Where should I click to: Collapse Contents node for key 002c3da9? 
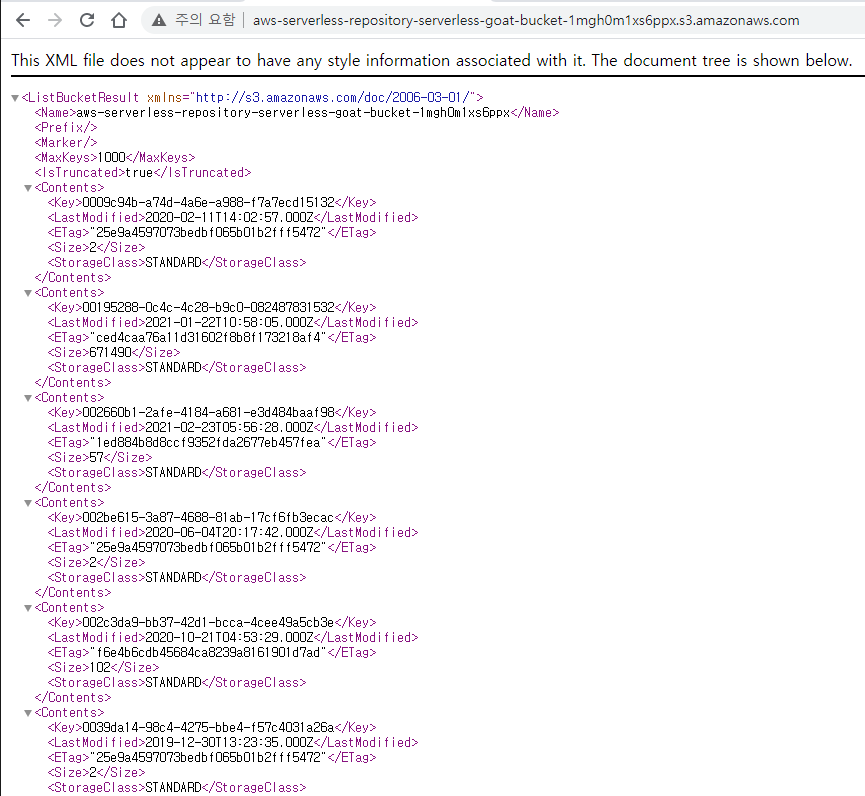tap(28, 608)
